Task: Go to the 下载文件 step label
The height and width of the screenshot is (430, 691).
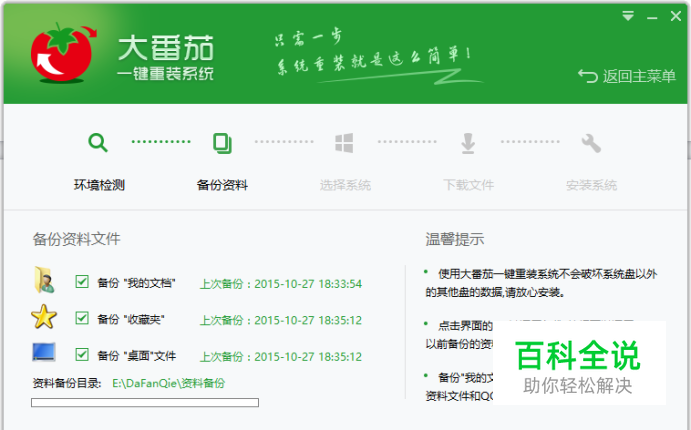Action: (x=468, y=185)
